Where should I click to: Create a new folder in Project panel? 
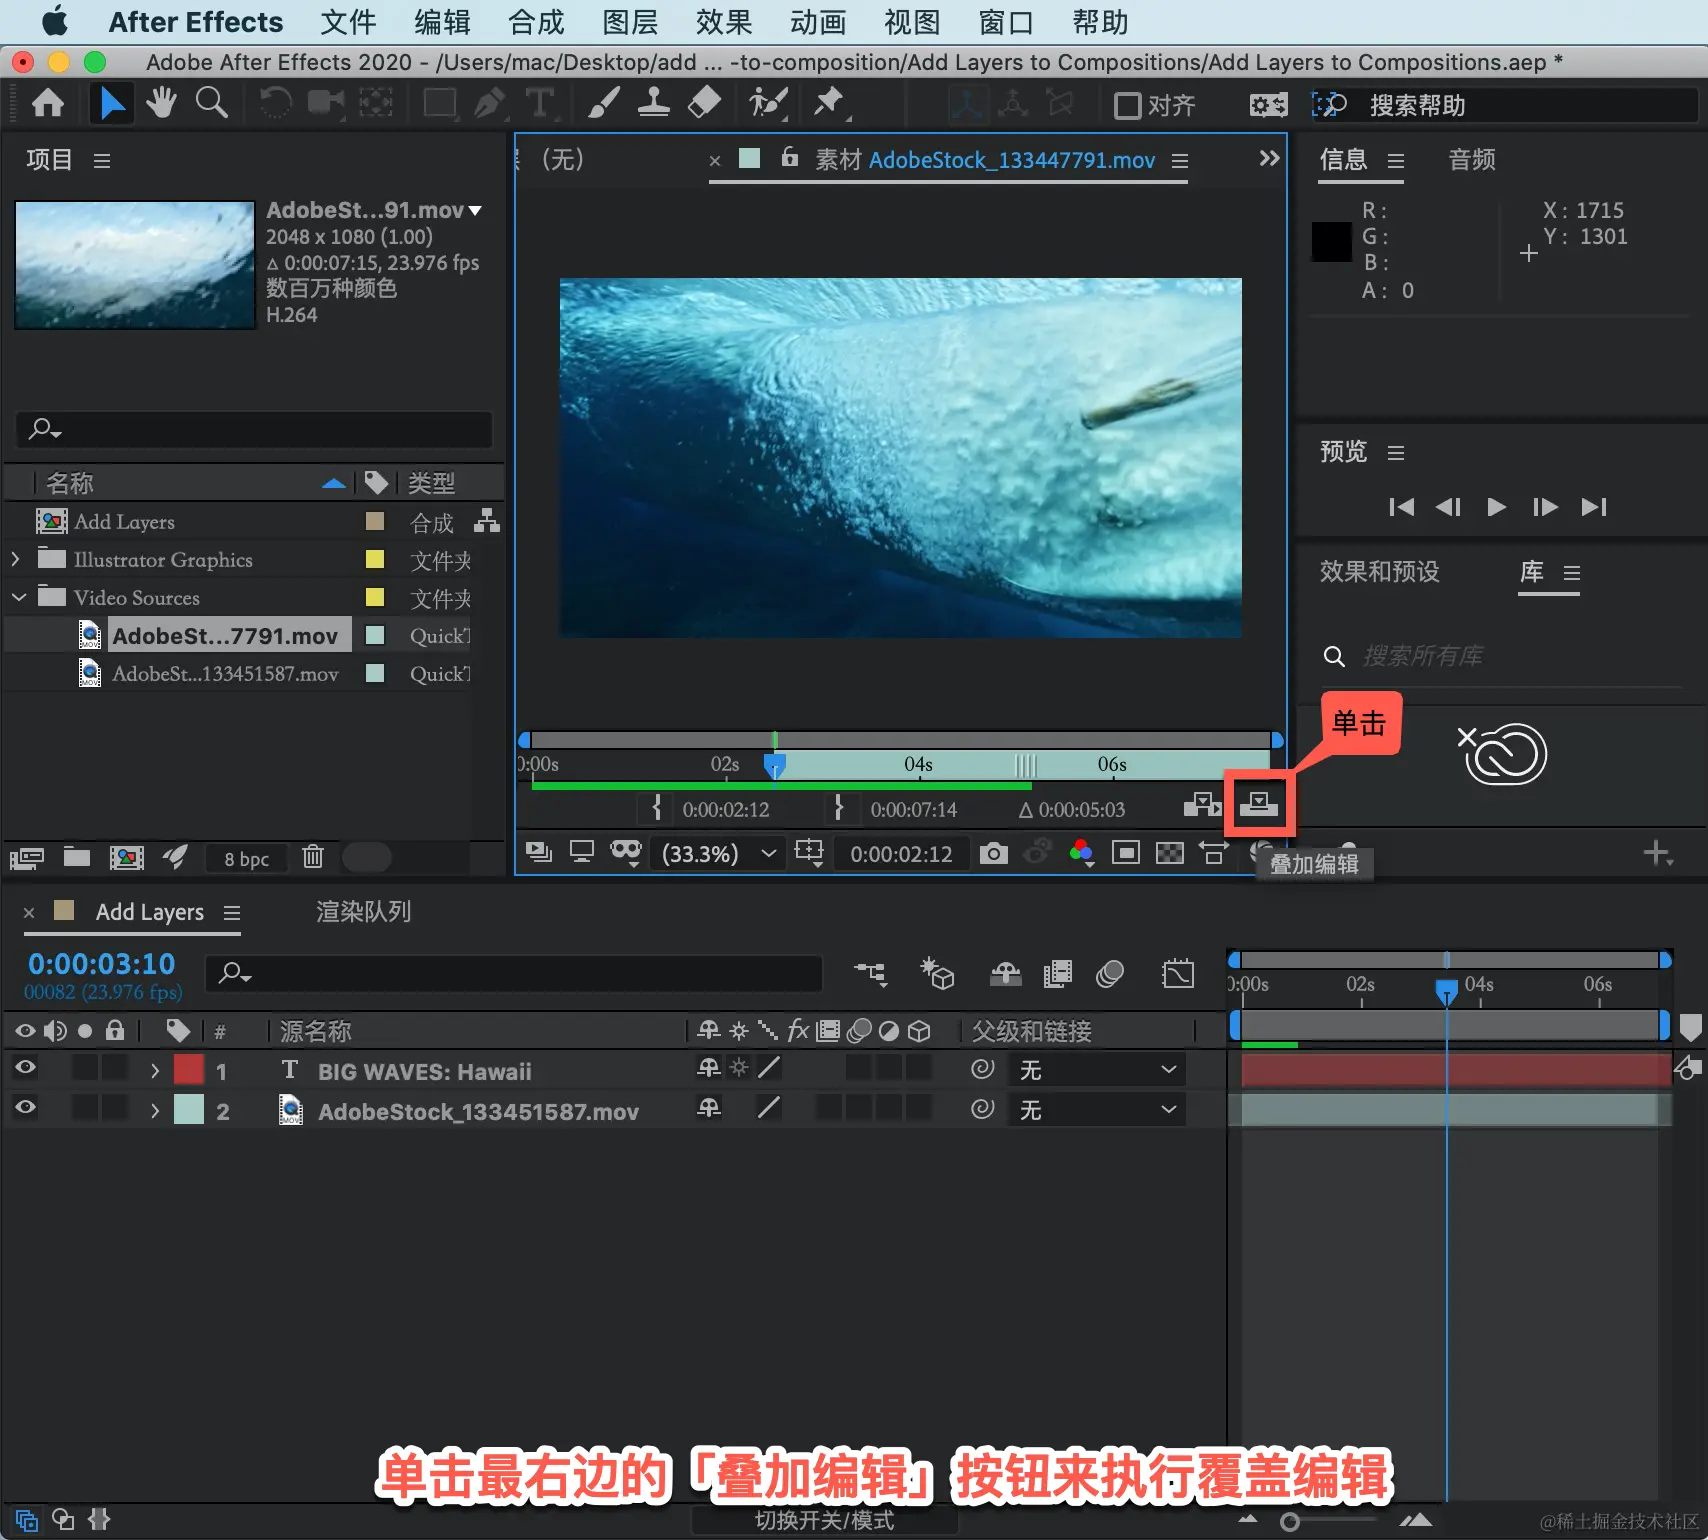[x=77, y=856]
